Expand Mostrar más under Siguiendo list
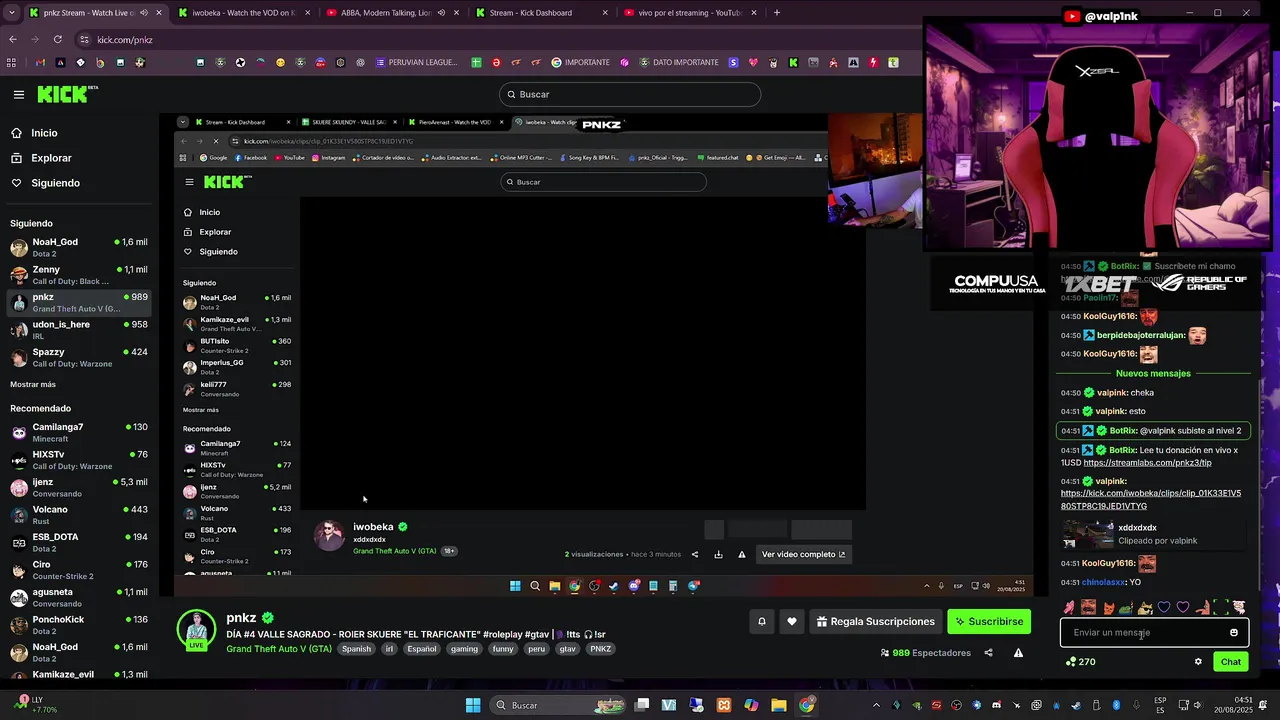1280x720 pixels. [x=33, y=384]
